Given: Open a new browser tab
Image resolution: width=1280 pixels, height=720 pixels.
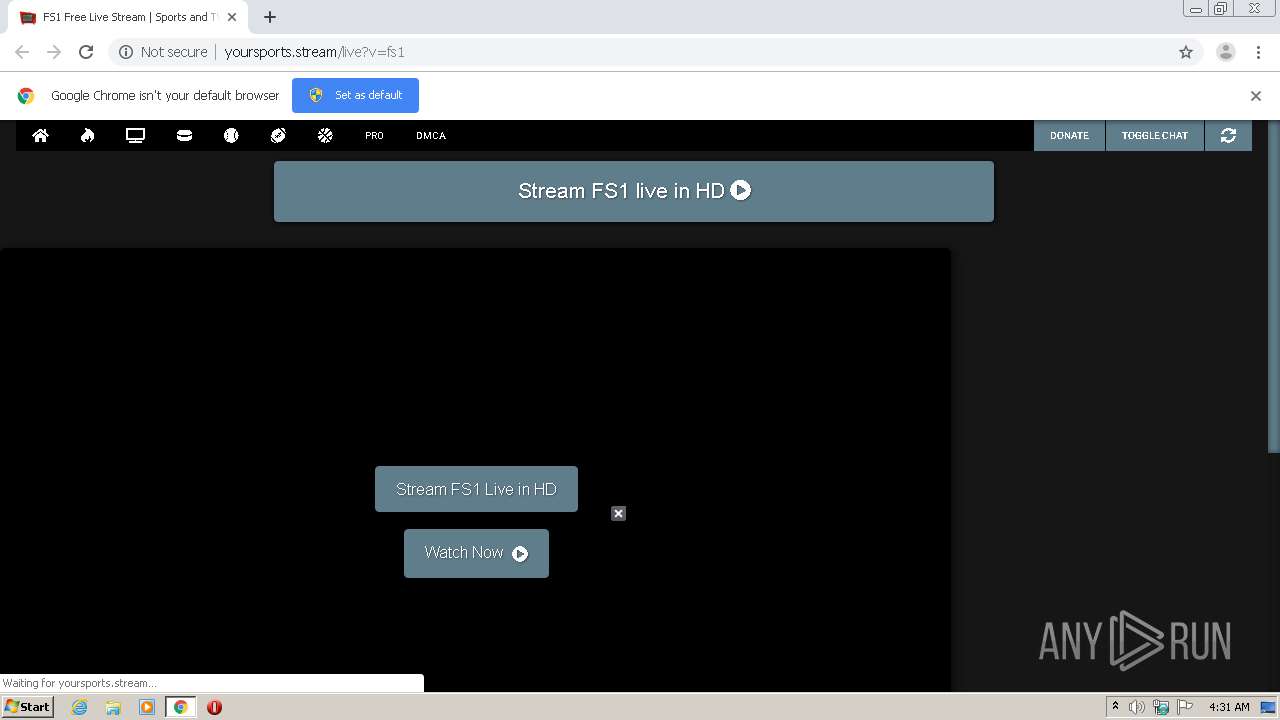Looking at the screenshot, I should coord(270,17).
